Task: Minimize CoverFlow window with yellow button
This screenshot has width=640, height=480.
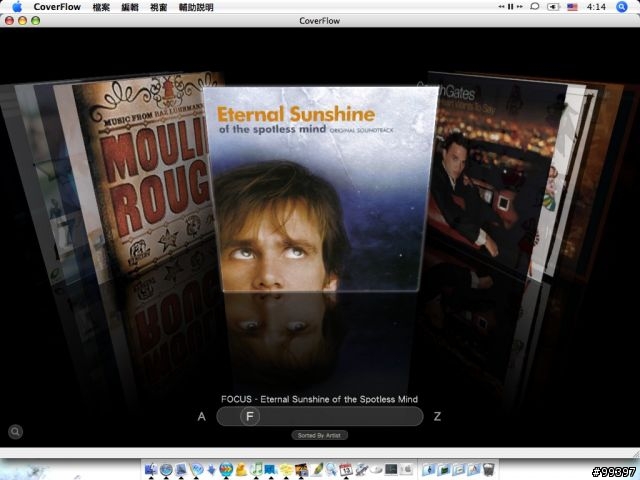Action: pyautogui.click(x=22, y=20)
